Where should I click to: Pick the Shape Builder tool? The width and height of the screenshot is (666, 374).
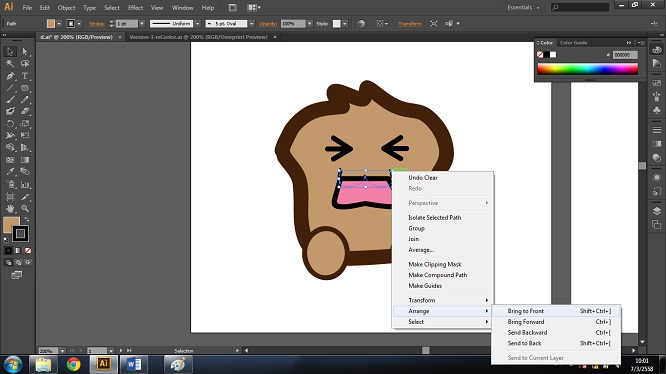click(x=10, y=148)
